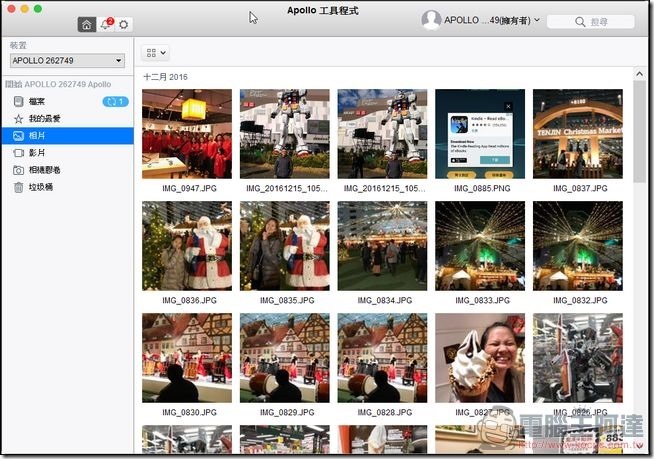The image size is (654, 459).
Task: Close the Apollo window with red button
Action: click(11, 9)
